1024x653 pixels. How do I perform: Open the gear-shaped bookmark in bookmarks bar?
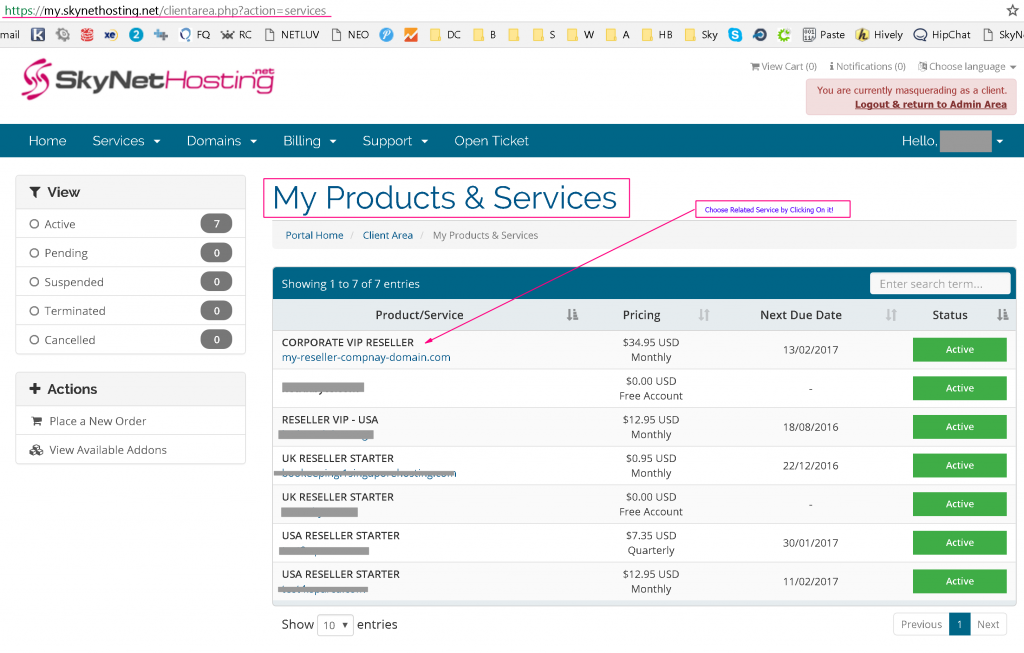pos(63,35)
